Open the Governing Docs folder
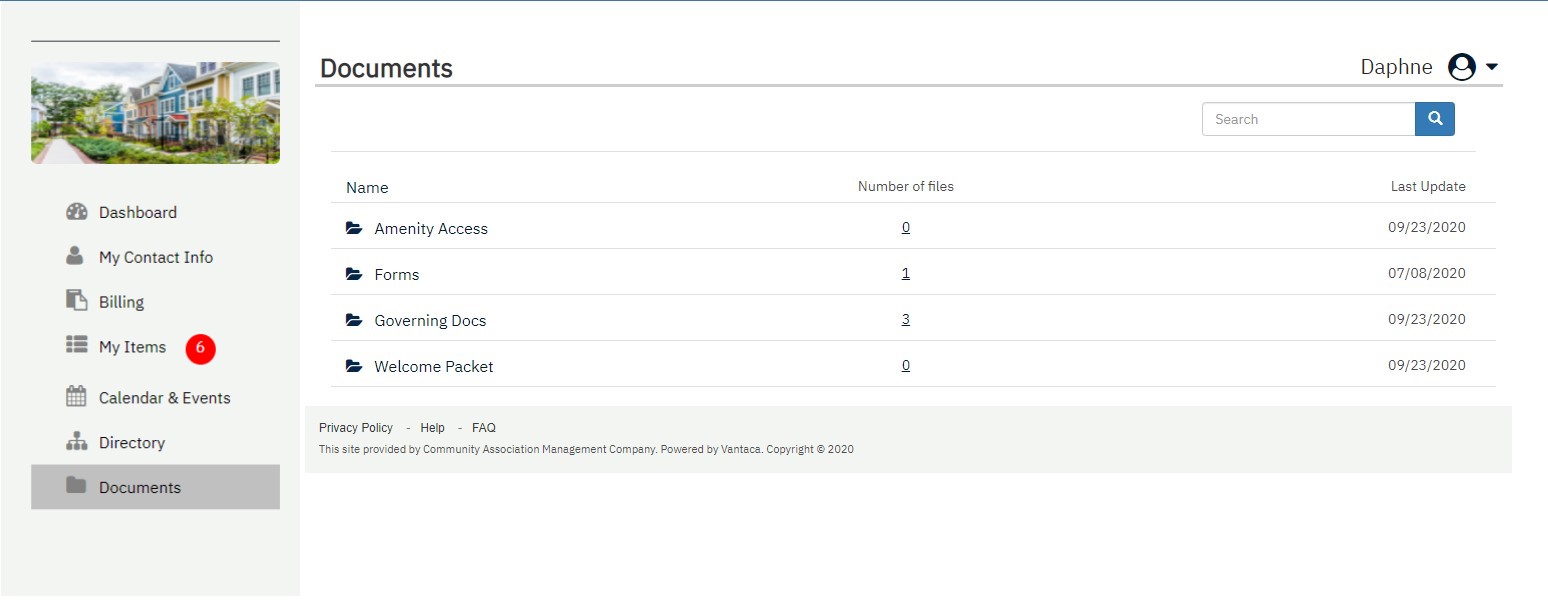 [x=430, y=320]
